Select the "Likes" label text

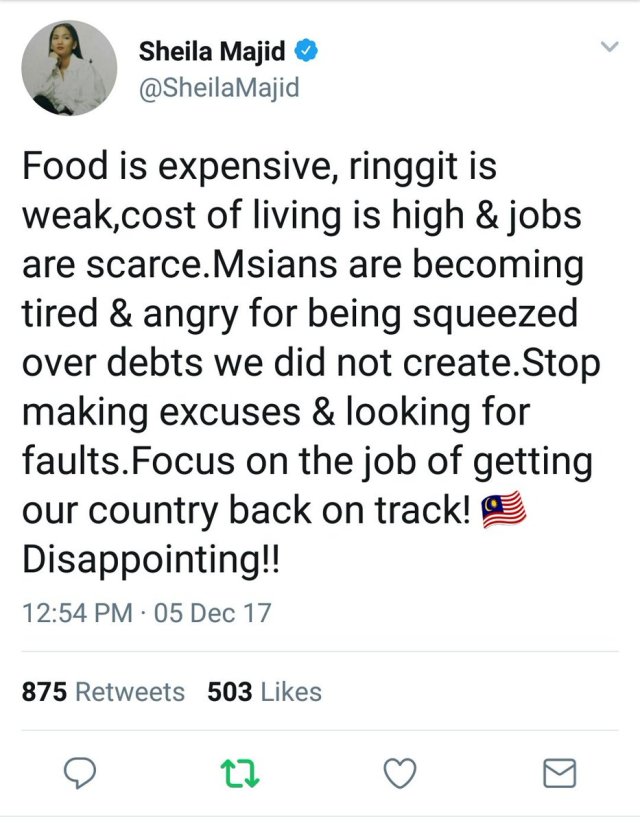[291, 692]
